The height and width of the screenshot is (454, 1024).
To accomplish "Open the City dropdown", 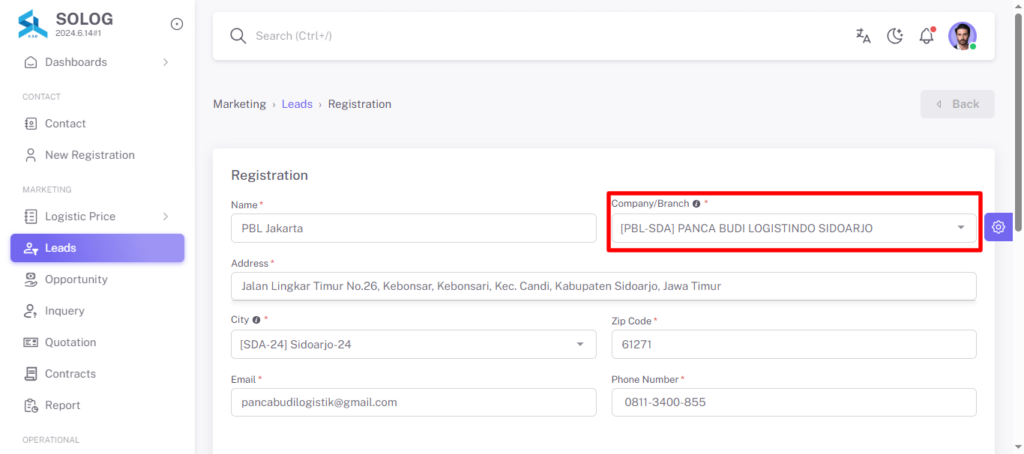I will tap(413, 344).
